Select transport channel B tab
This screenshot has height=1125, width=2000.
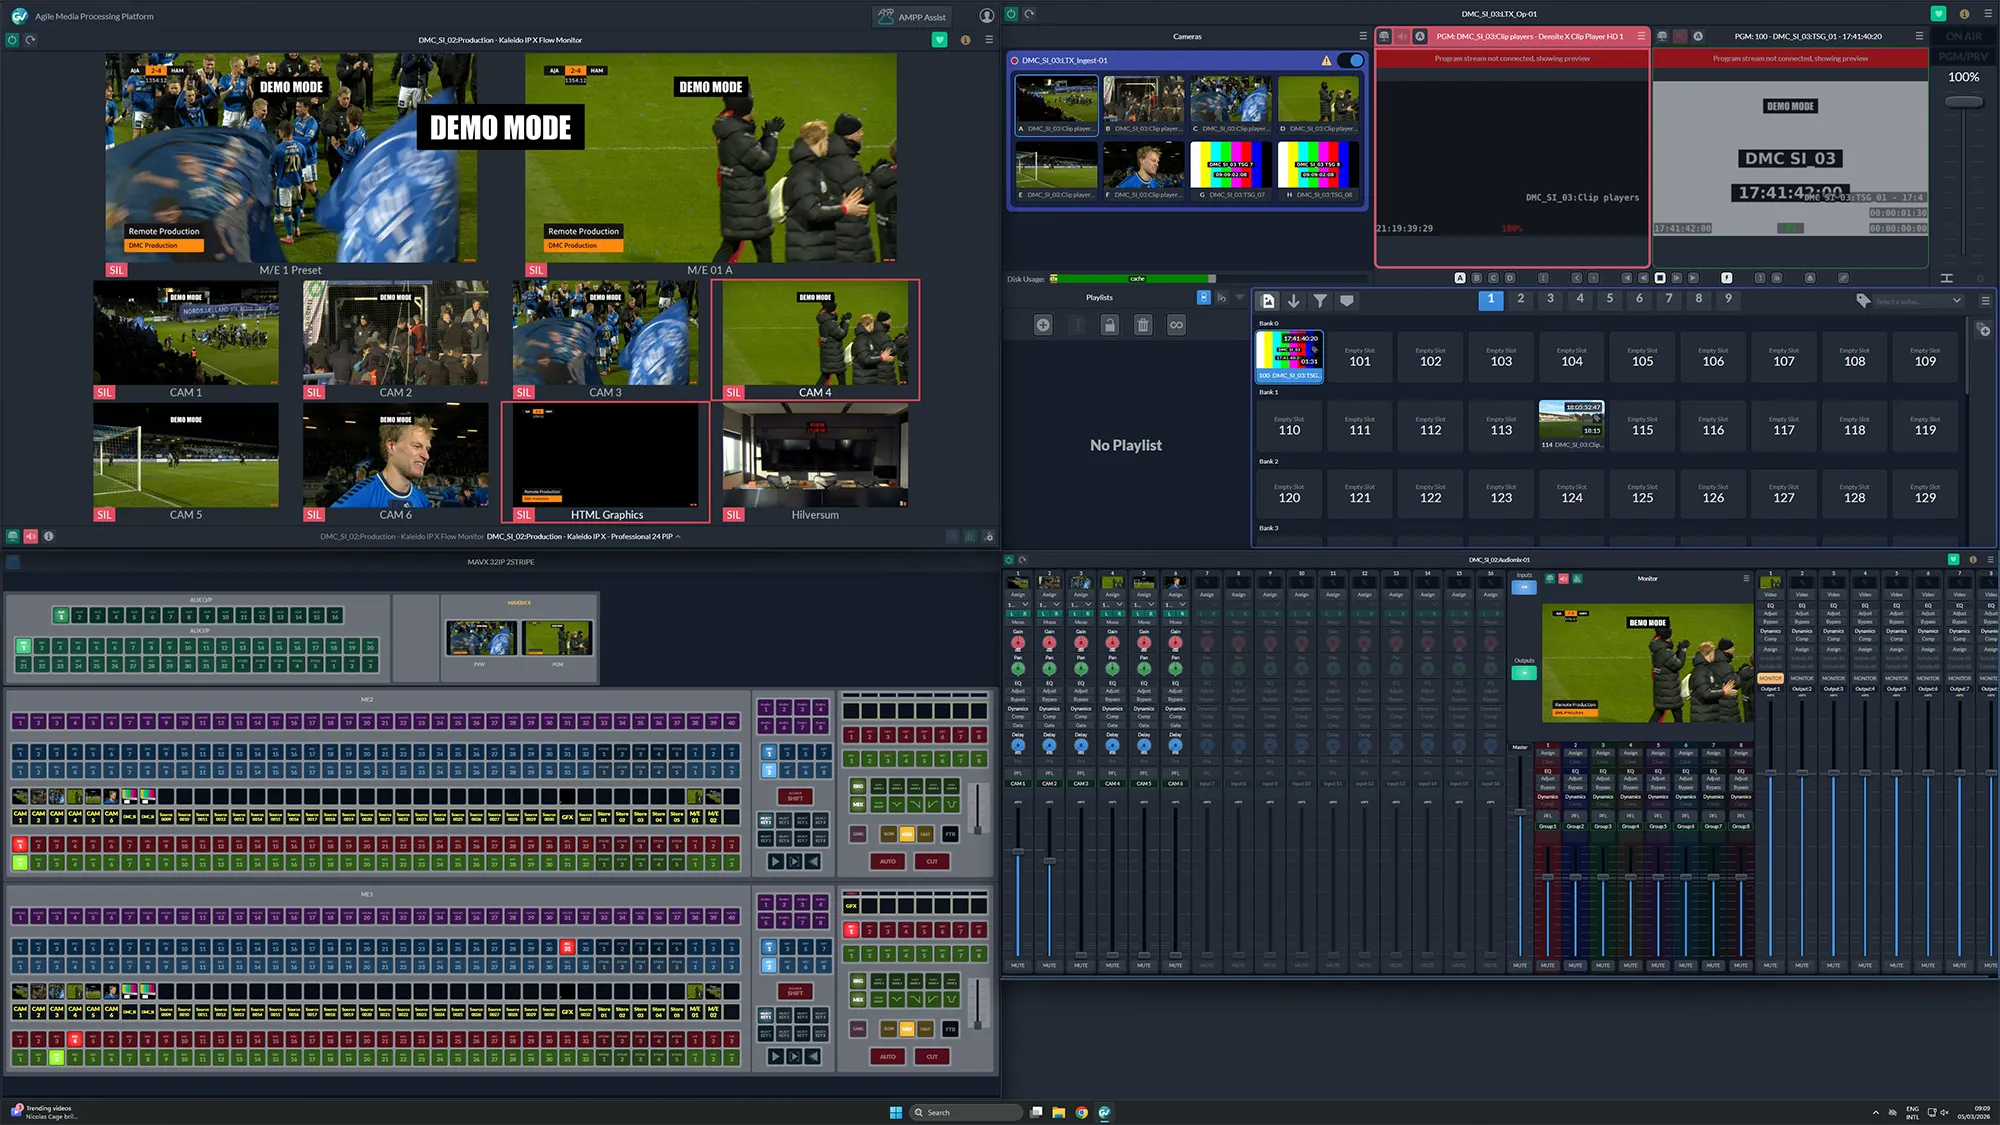point(1477,278)
